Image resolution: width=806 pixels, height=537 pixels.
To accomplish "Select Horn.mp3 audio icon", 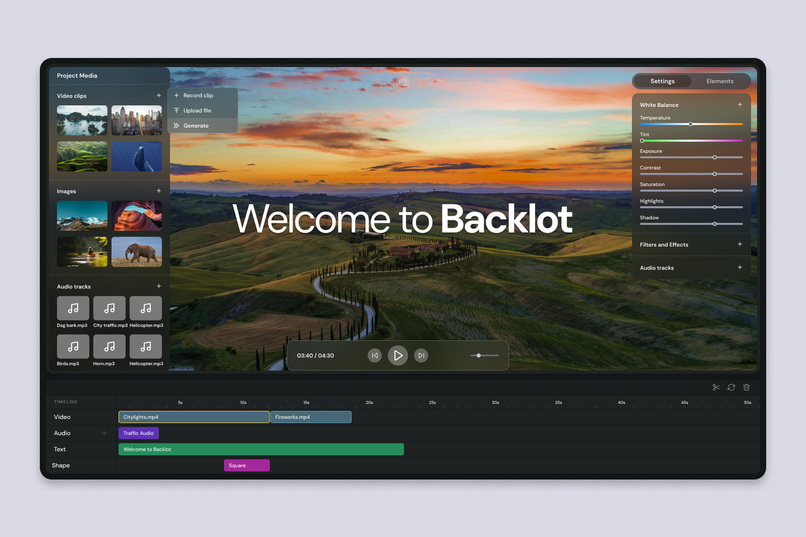I will click(109, 346).
